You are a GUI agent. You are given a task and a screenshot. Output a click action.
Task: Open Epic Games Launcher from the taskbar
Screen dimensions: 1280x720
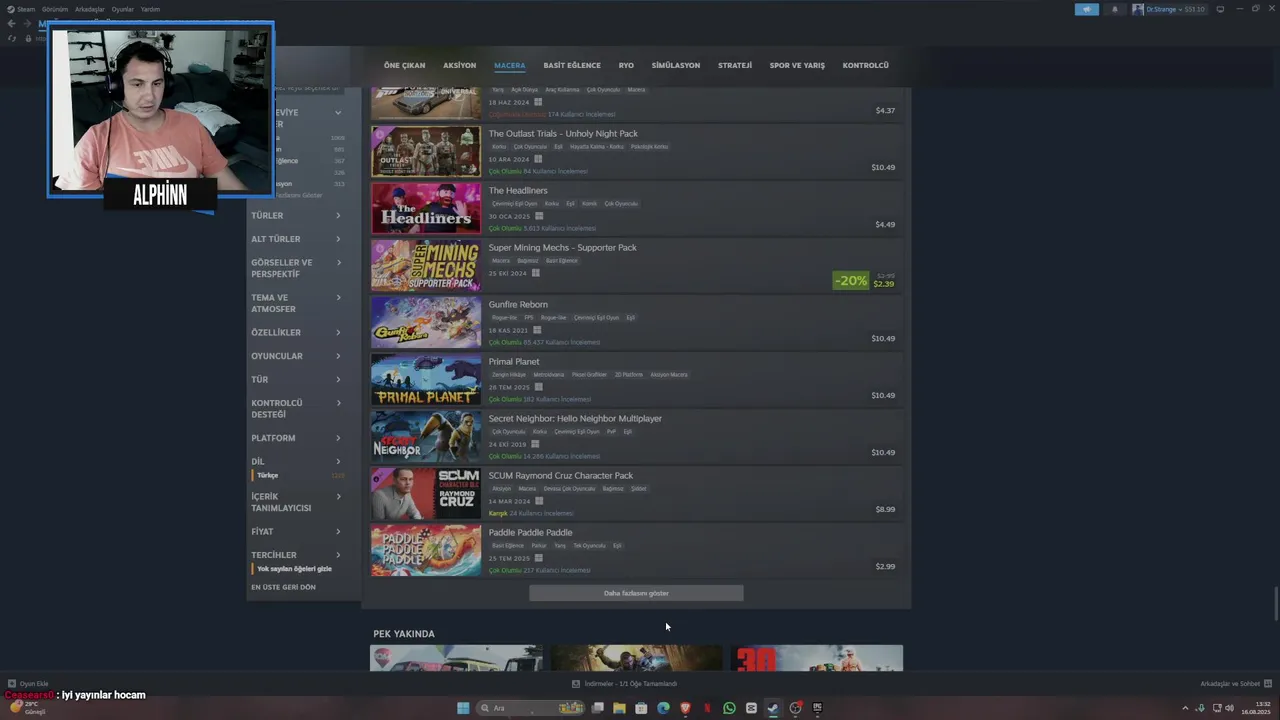point(817,708)
